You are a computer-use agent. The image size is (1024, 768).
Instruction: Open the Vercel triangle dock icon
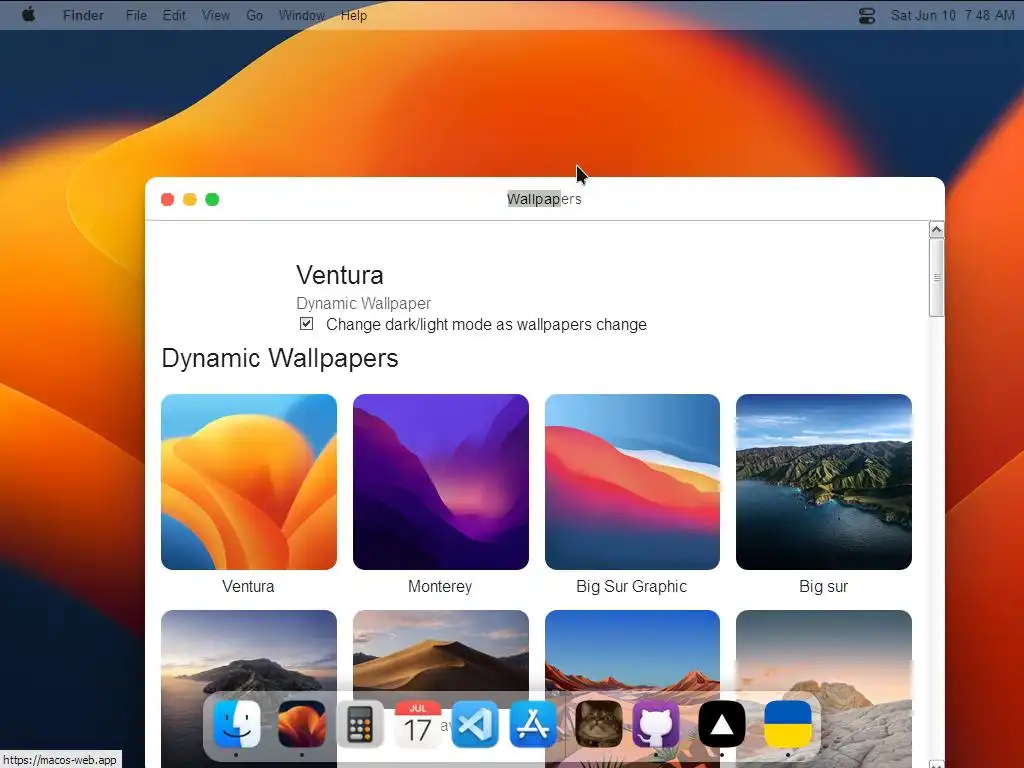point(722,724)
